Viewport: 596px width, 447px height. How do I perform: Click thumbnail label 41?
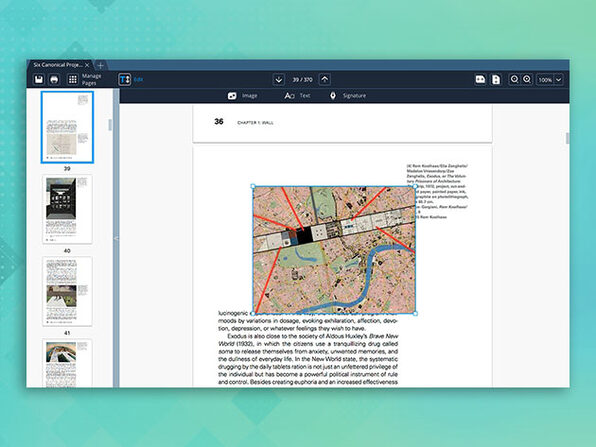[x=67, y=333]
